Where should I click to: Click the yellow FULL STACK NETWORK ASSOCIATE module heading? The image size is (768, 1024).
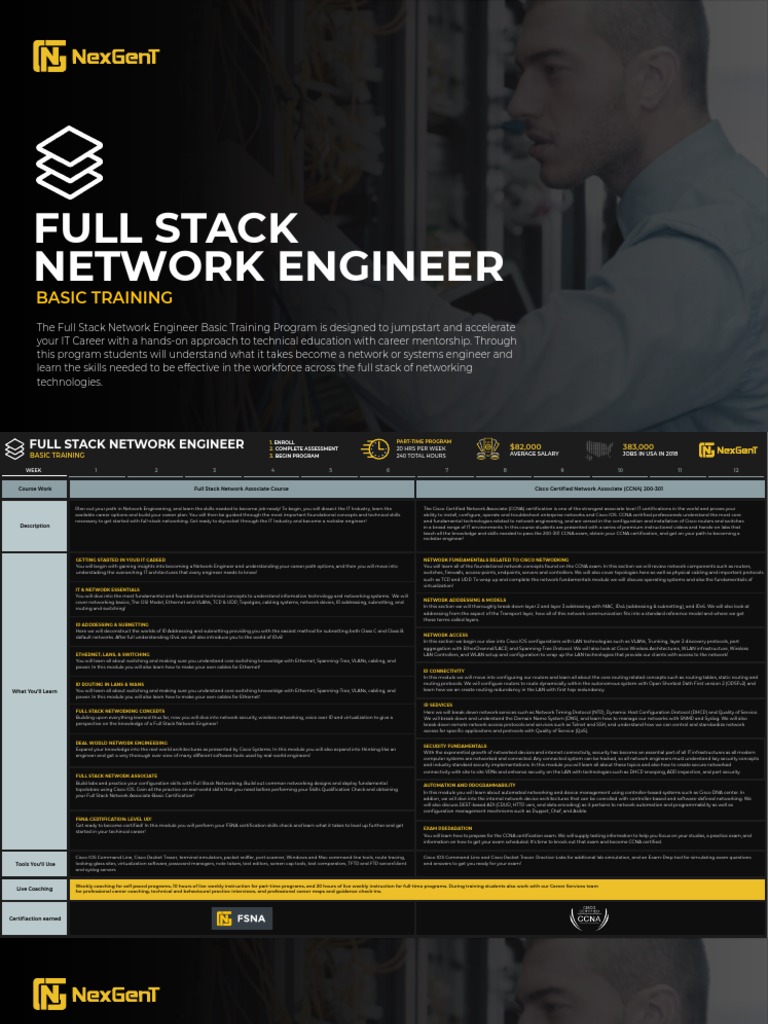point(116,776)
